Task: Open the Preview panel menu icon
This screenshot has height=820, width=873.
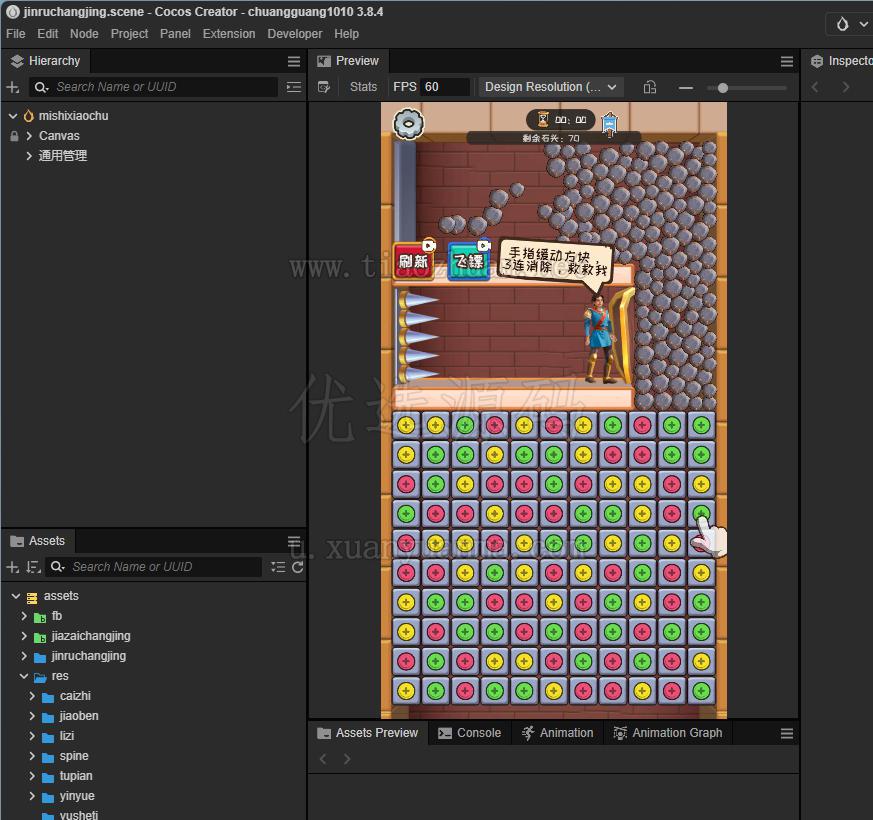Action: point(787,61)
